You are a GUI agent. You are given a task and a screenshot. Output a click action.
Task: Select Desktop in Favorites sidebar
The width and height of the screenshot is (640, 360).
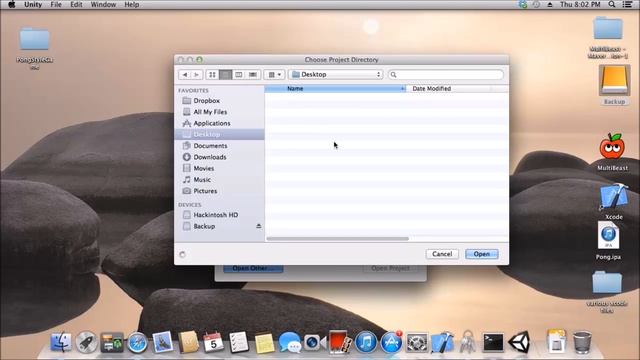point(219,134)
